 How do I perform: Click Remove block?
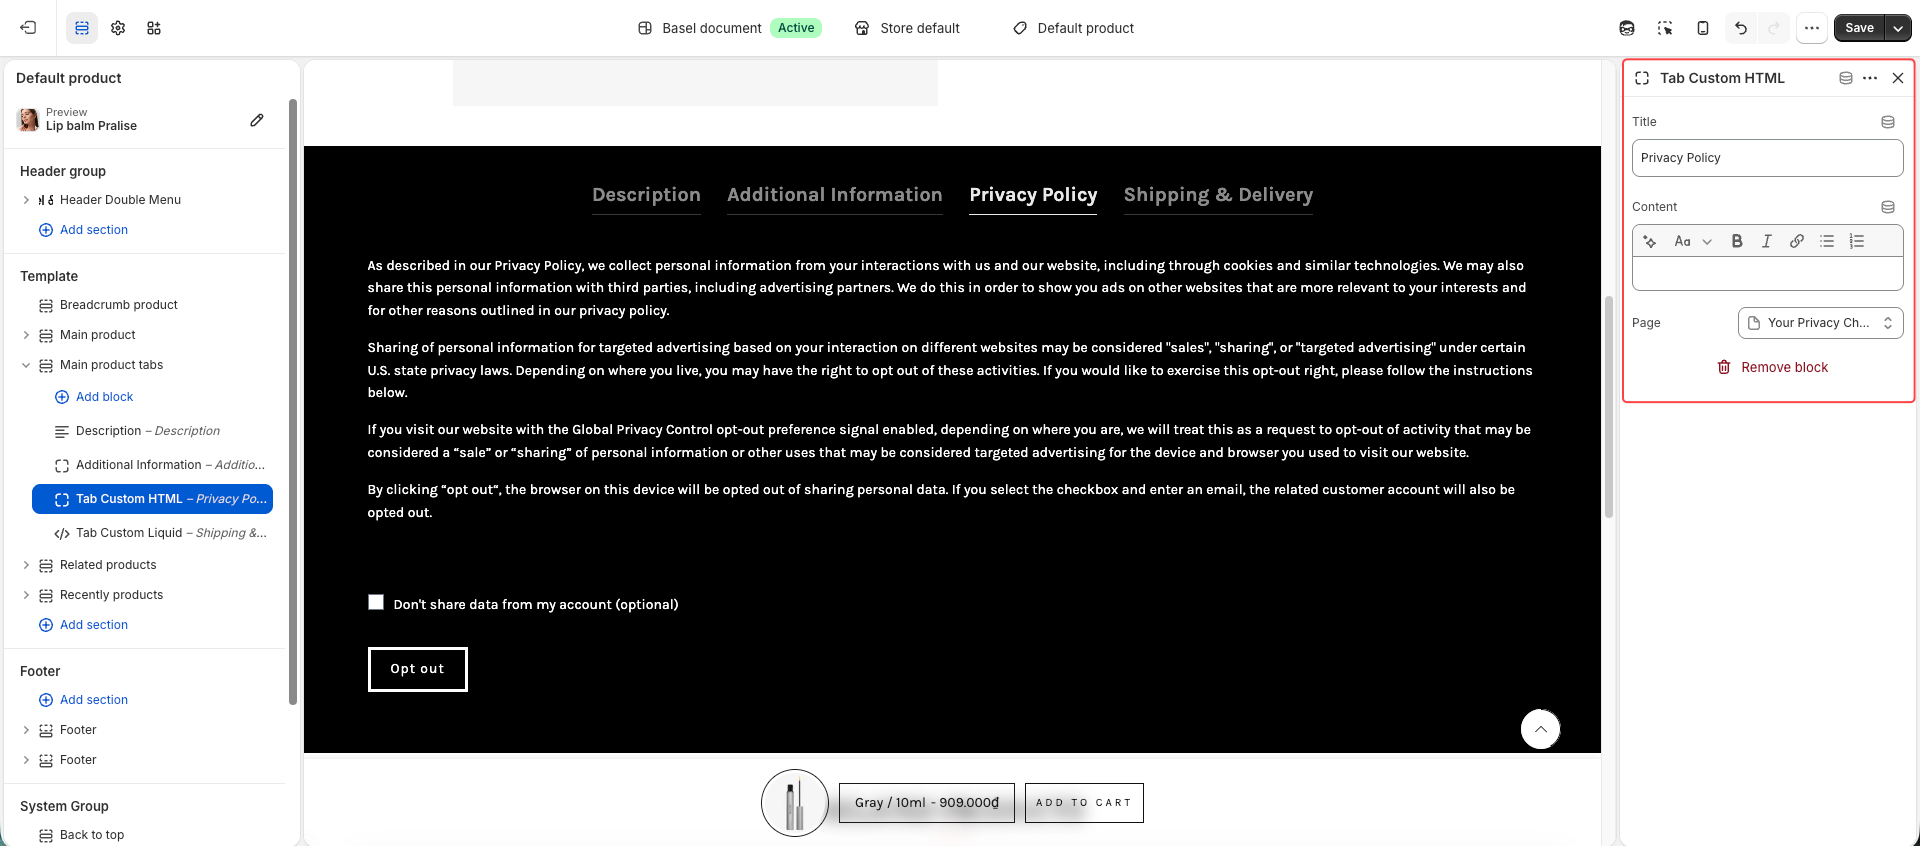click(1772, 367)
